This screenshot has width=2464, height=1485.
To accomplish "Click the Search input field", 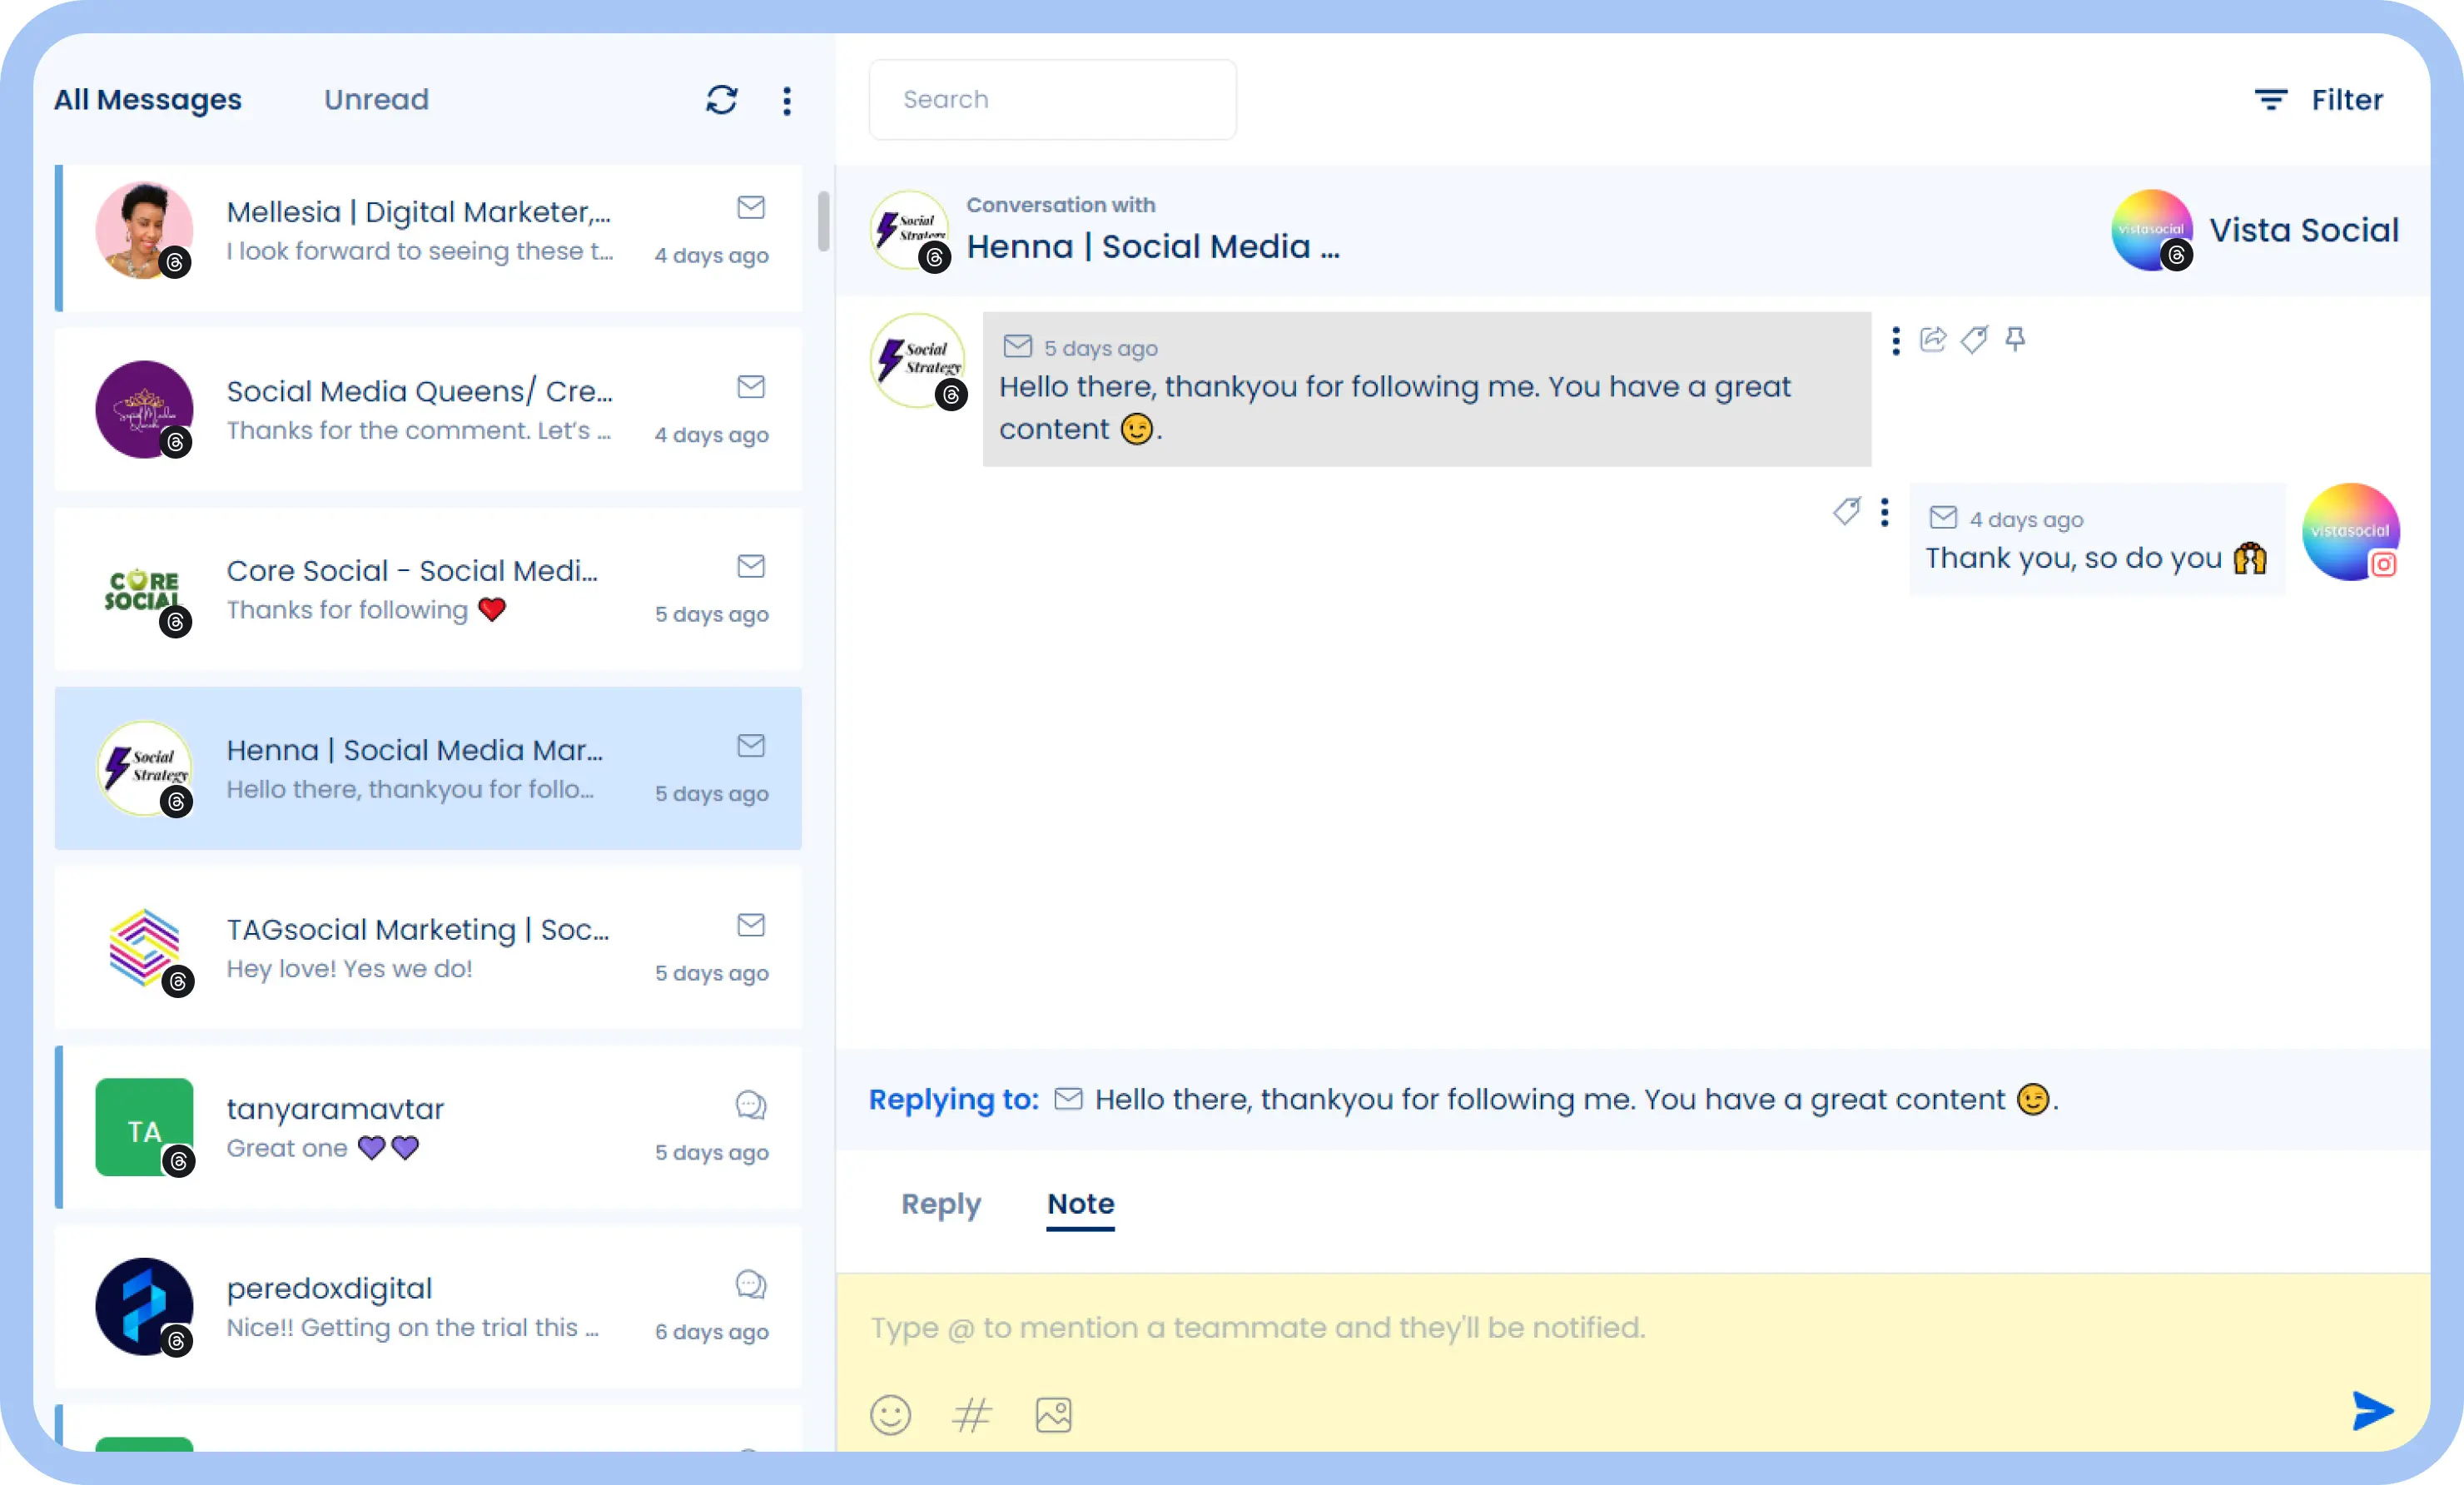I will point(1051,98).
